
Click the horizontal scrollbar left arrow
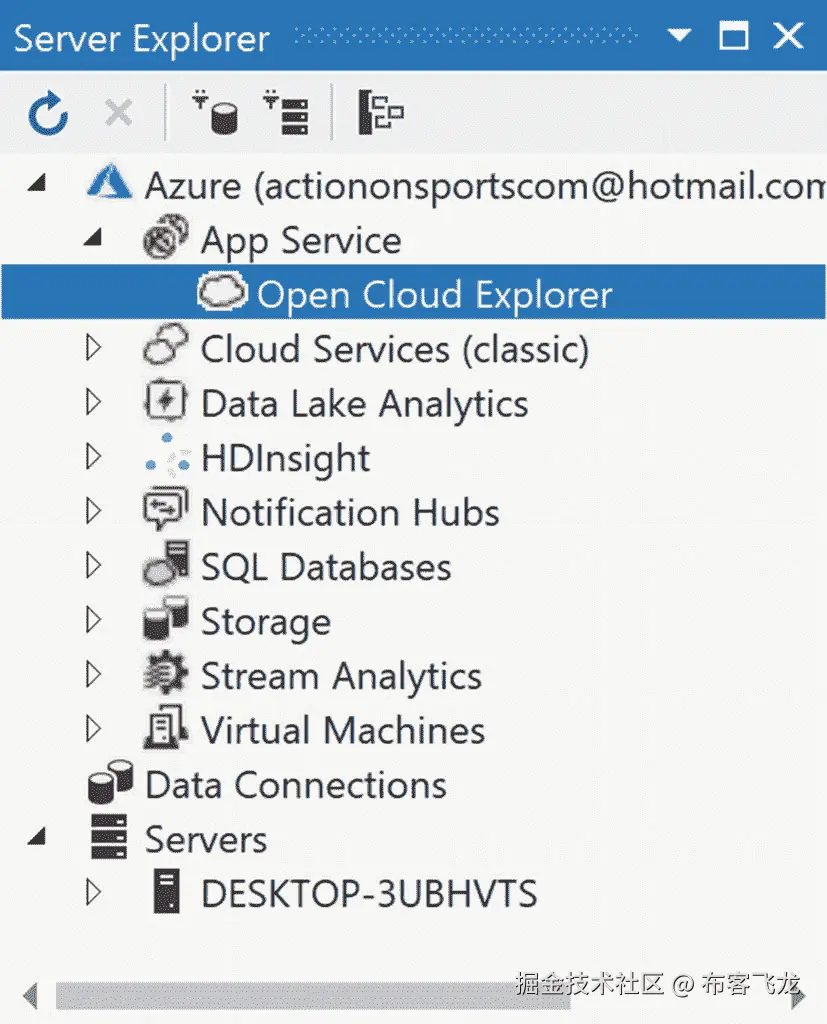30,997
